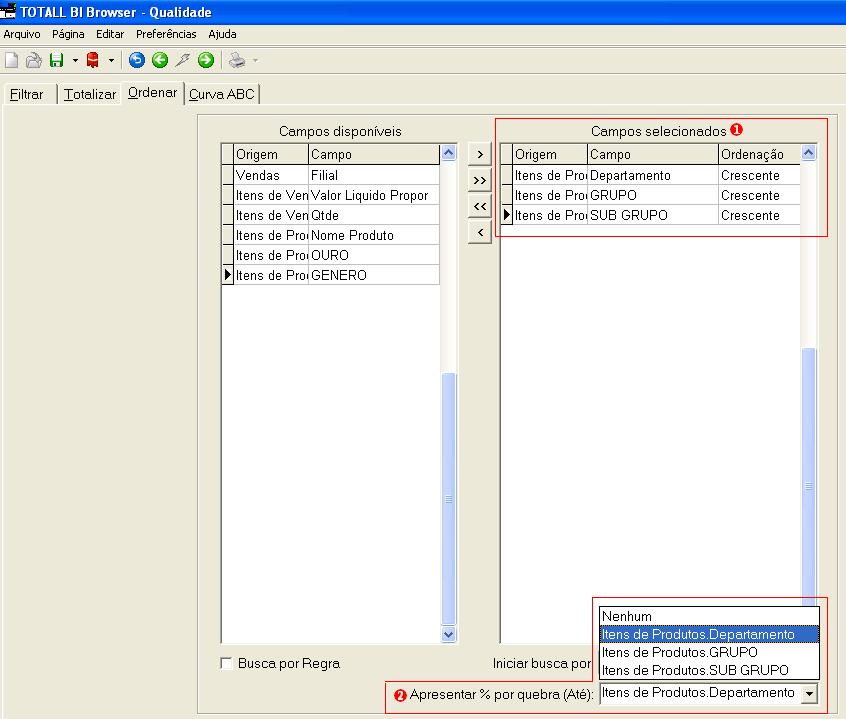Click the Campos disponíveis scroll up arrow
The height and width of the screenshot is (719, 846).
pyautogui.click(x=448, y=153)
